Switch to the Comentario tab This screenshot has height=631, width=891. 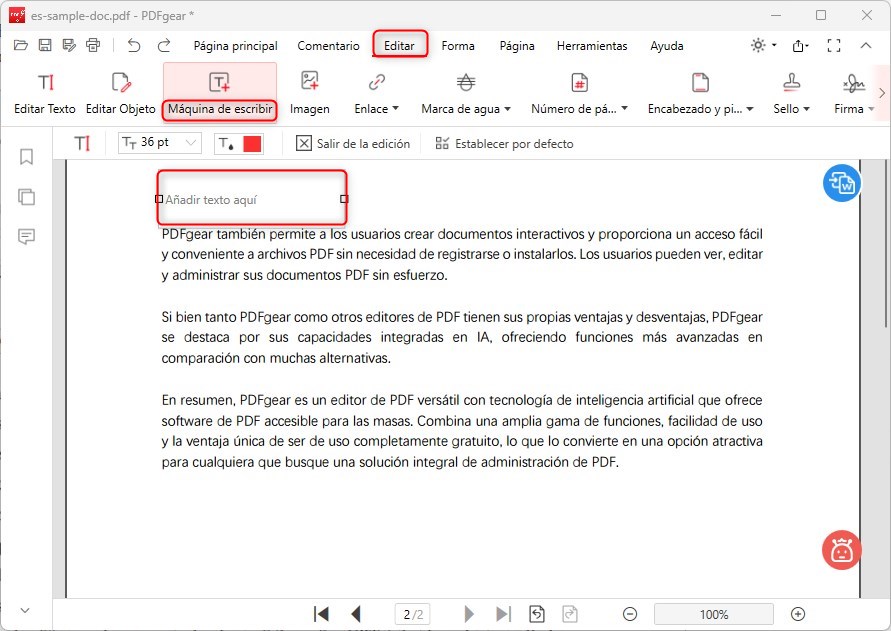pyautogui.click(x=328, y=46)
